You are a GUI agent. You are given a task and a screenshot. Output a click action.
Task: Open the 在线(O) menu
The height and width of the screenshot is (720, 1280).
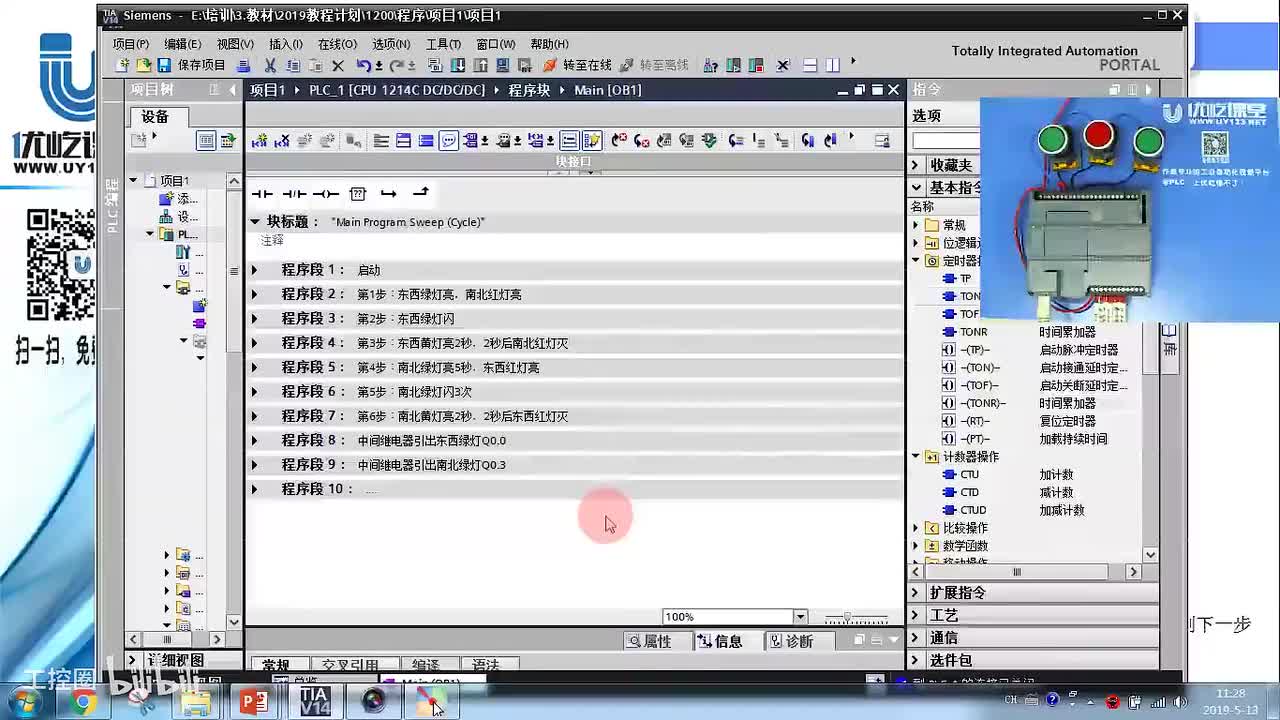coord(337,44)
